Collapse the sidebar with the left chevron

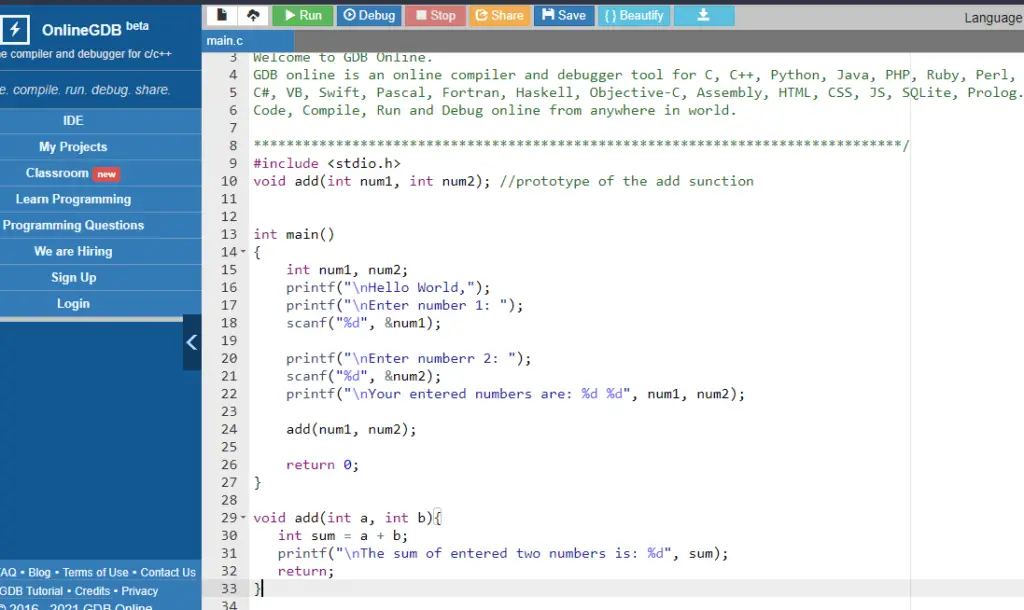(192, 342)
